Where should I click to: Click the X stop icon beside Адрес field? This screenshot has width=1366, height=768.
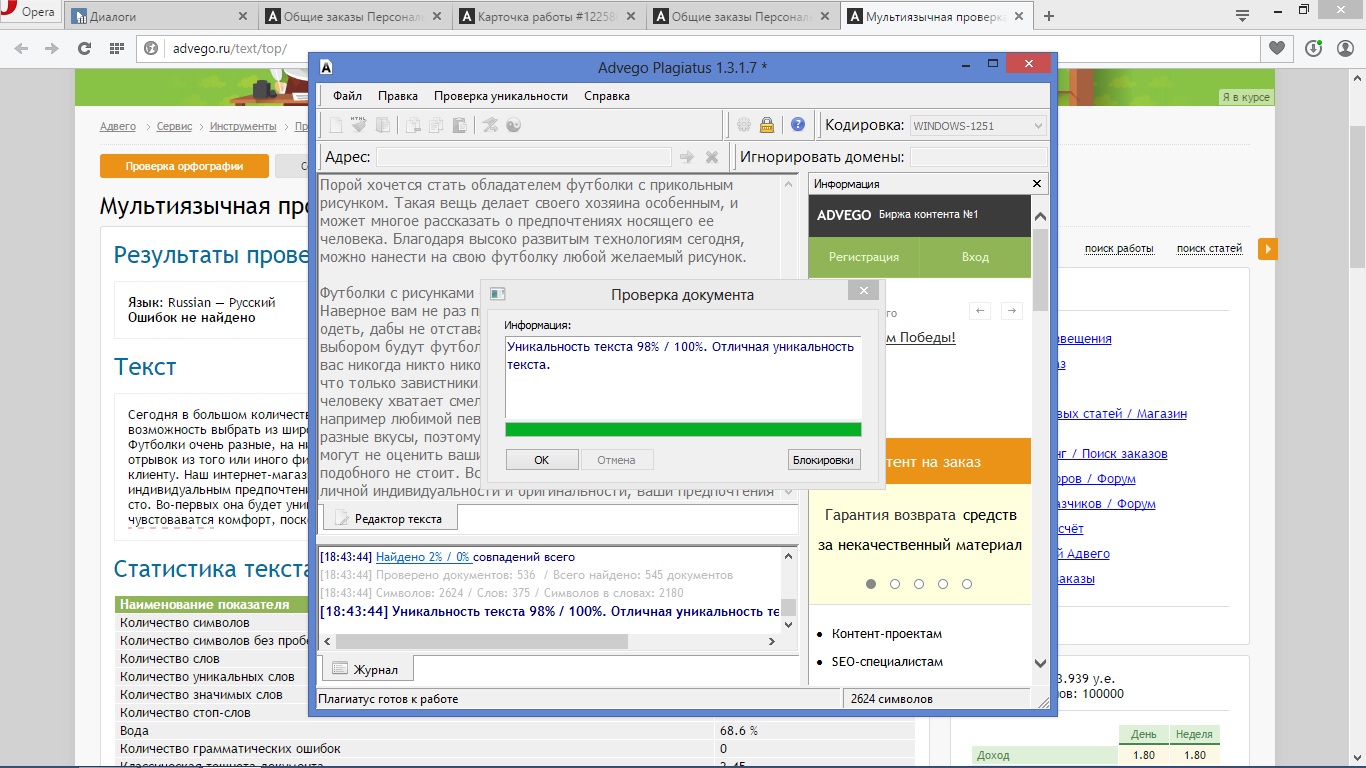tap(712, 157)
